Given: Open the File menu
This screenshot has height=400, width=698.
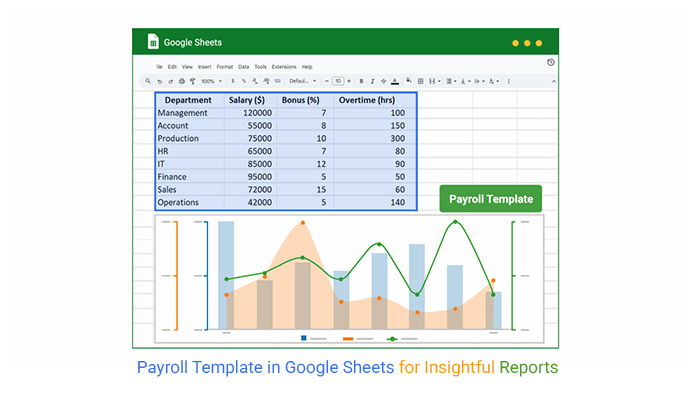Looking at the screenshot, I should [x=159, y=67].
